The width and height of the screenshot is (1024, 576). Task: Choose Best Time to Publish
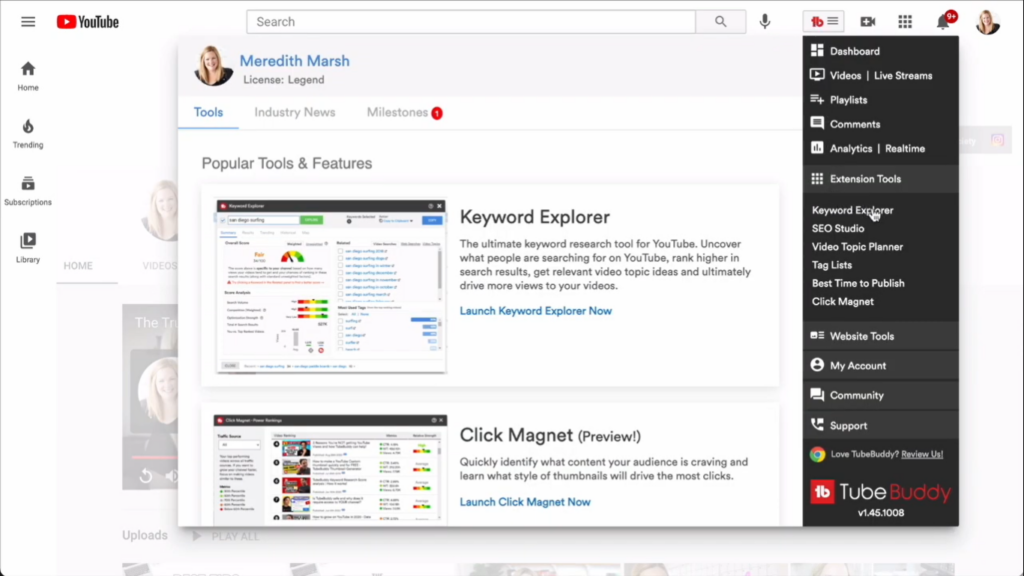(x=858, y=283)
